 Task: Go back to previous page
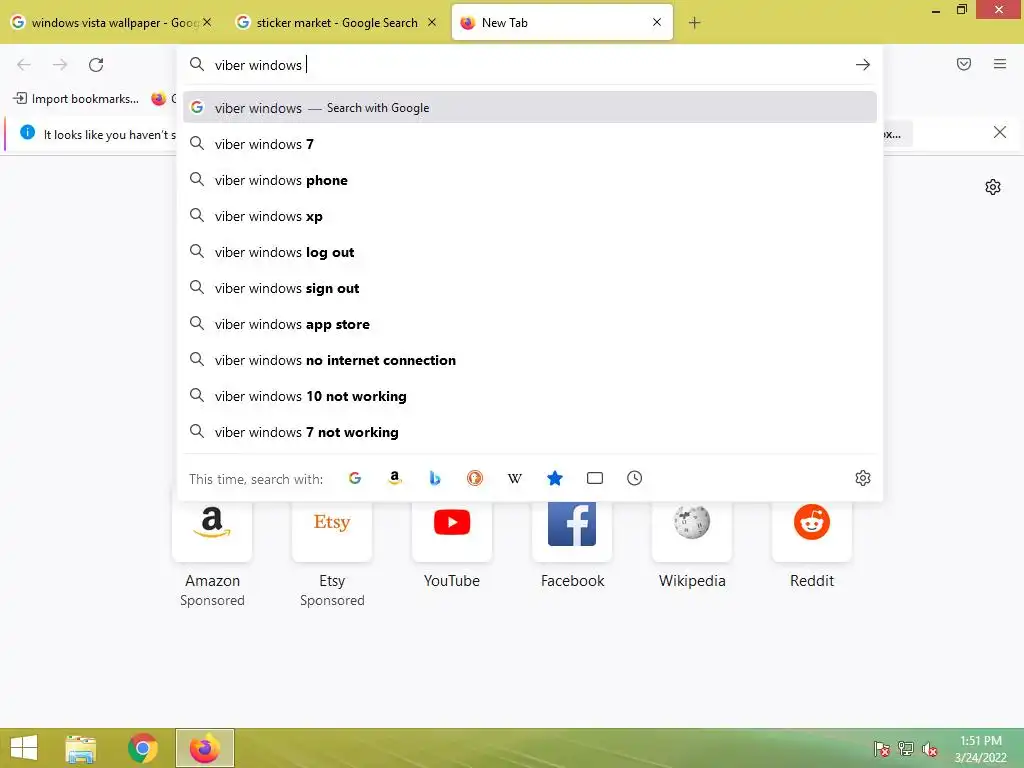(24, 65)
